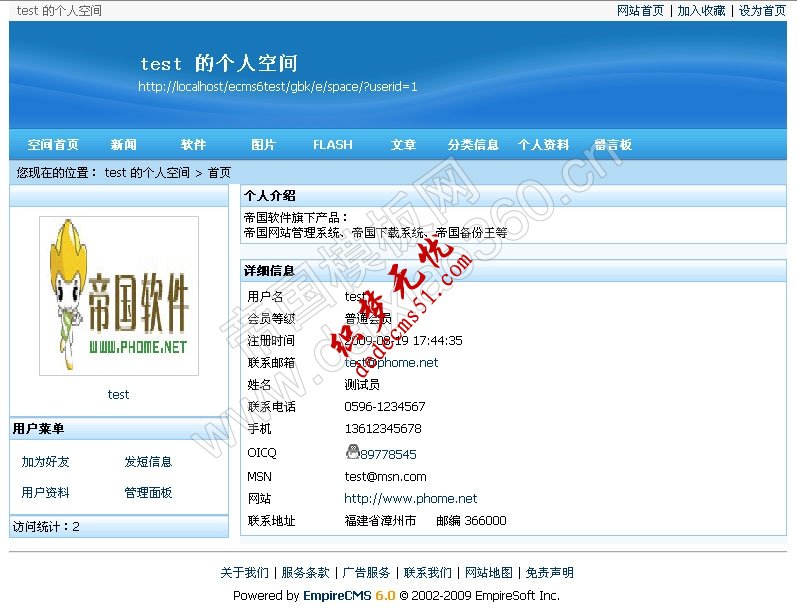Open 免责声明 in the footer

tap(549, 573)
